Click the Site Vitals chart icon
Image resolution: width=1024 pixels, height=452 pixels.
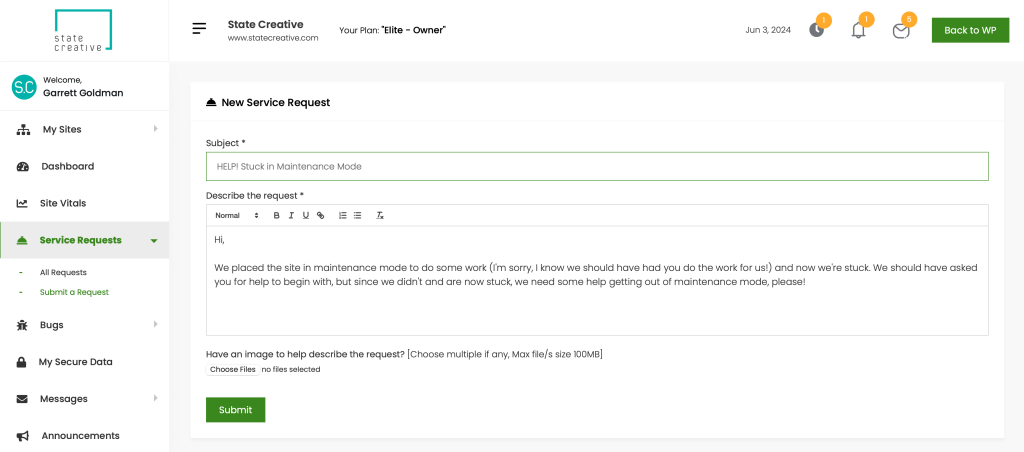coord(22,203)
